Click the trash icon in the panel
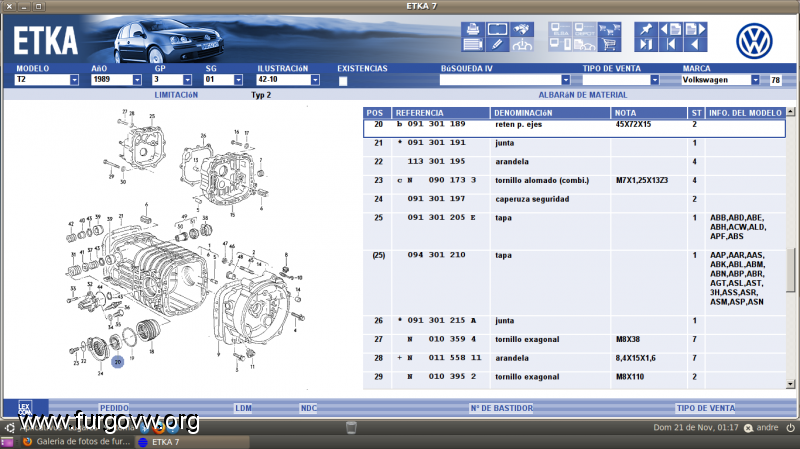The image size is (800, 449). click(x=351, y=428)
